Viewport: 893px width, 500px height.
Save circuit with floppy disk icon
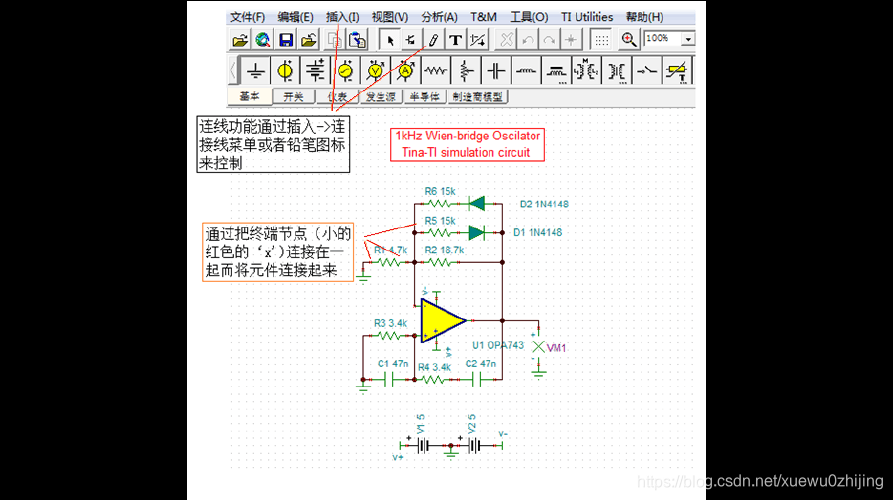(x=286, y=40)
